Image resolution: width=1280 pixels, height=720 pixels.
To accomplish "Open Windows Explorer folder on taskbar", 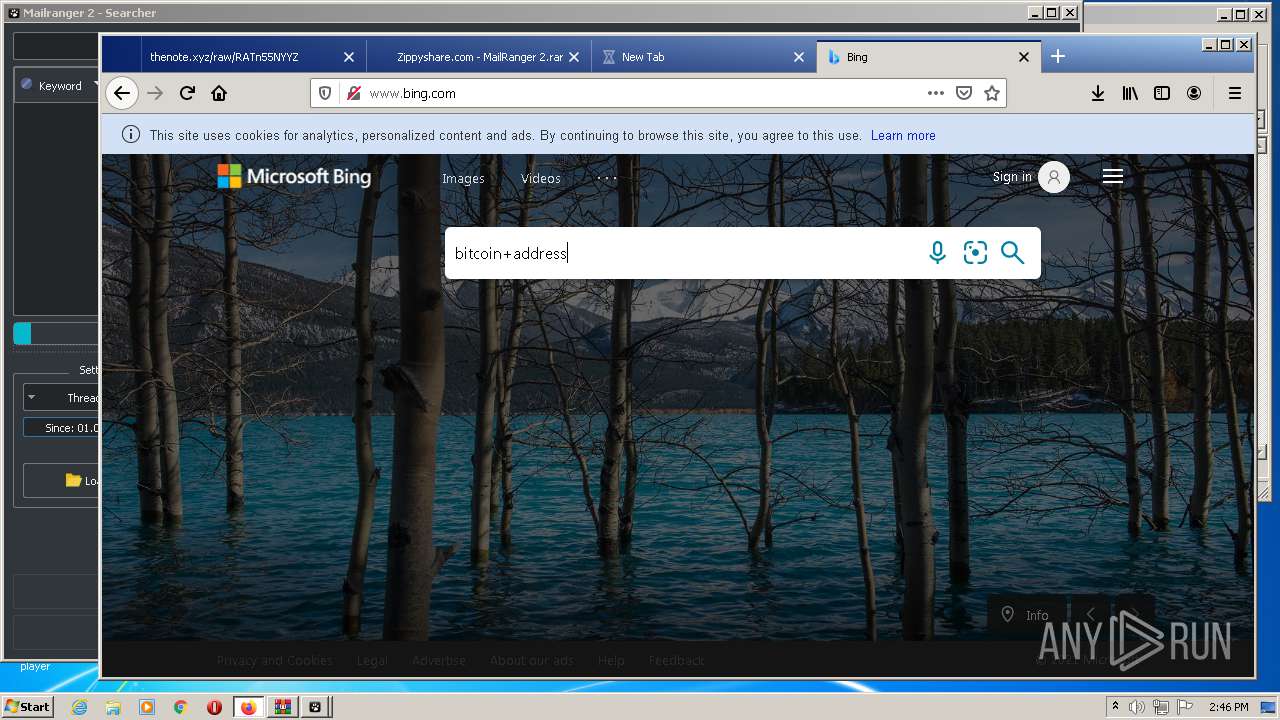I will [x=113, y=707].
